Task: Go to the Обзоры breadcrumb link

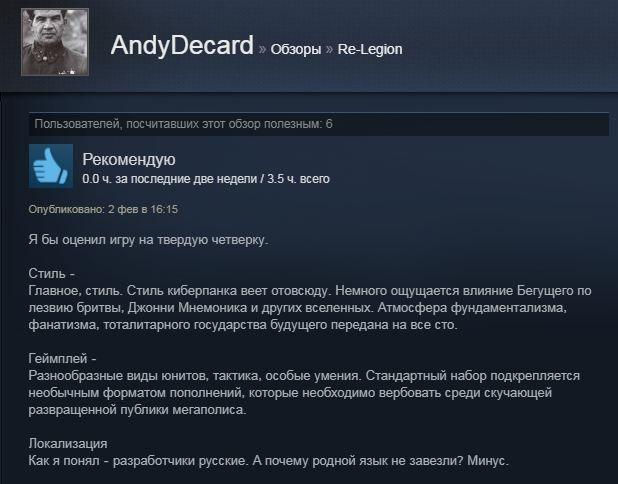Action: 296,49
